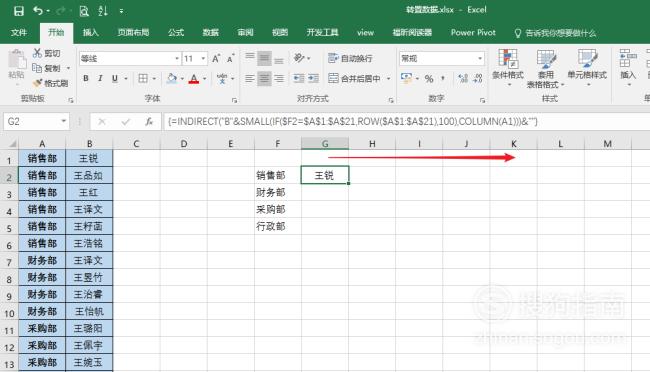Viewport: 650px width, 372px height.
Task: Click the Select All corner triangle
Action: click(x=12, y=144)
